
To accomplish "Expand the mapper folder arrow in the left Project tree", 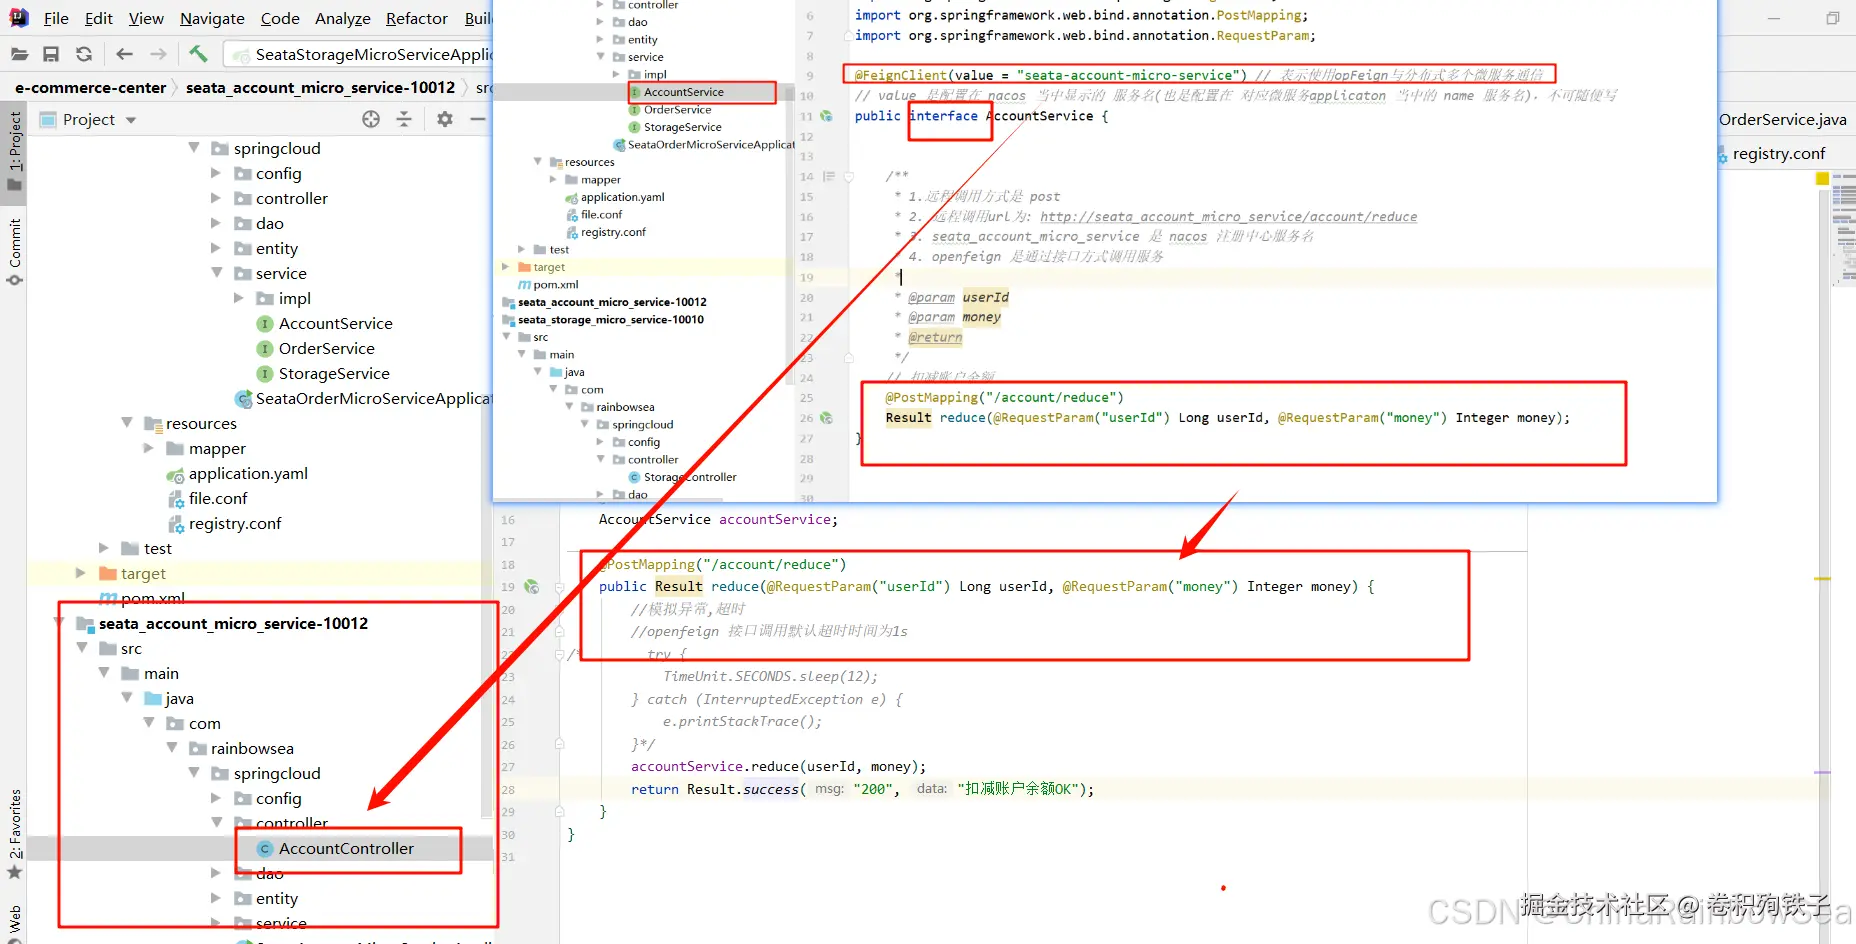I will (x=149, y=448).
